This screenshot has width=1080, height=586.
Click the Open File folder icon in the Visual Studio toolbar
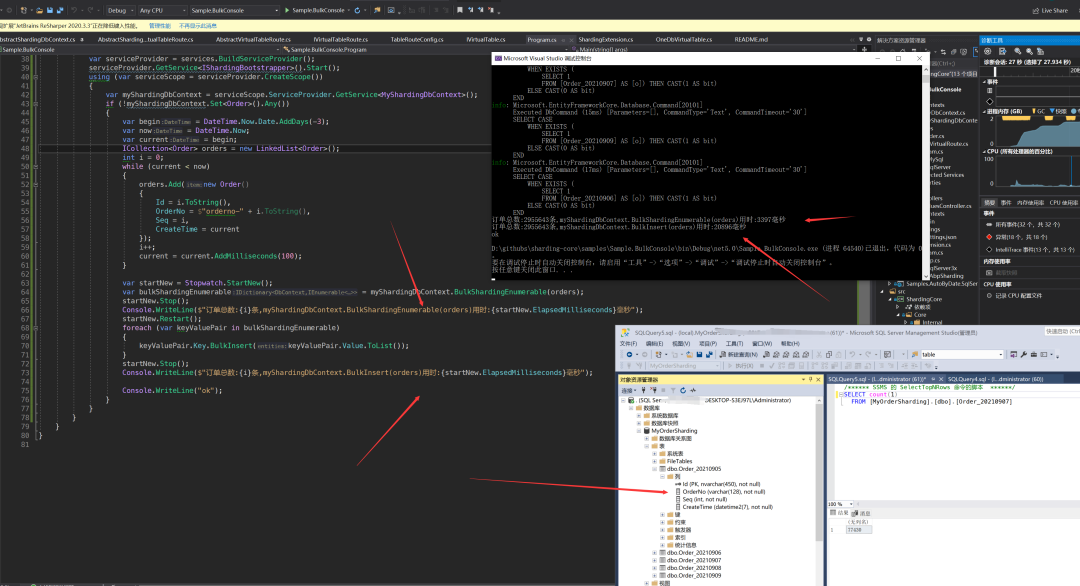(x=39, y=10)
